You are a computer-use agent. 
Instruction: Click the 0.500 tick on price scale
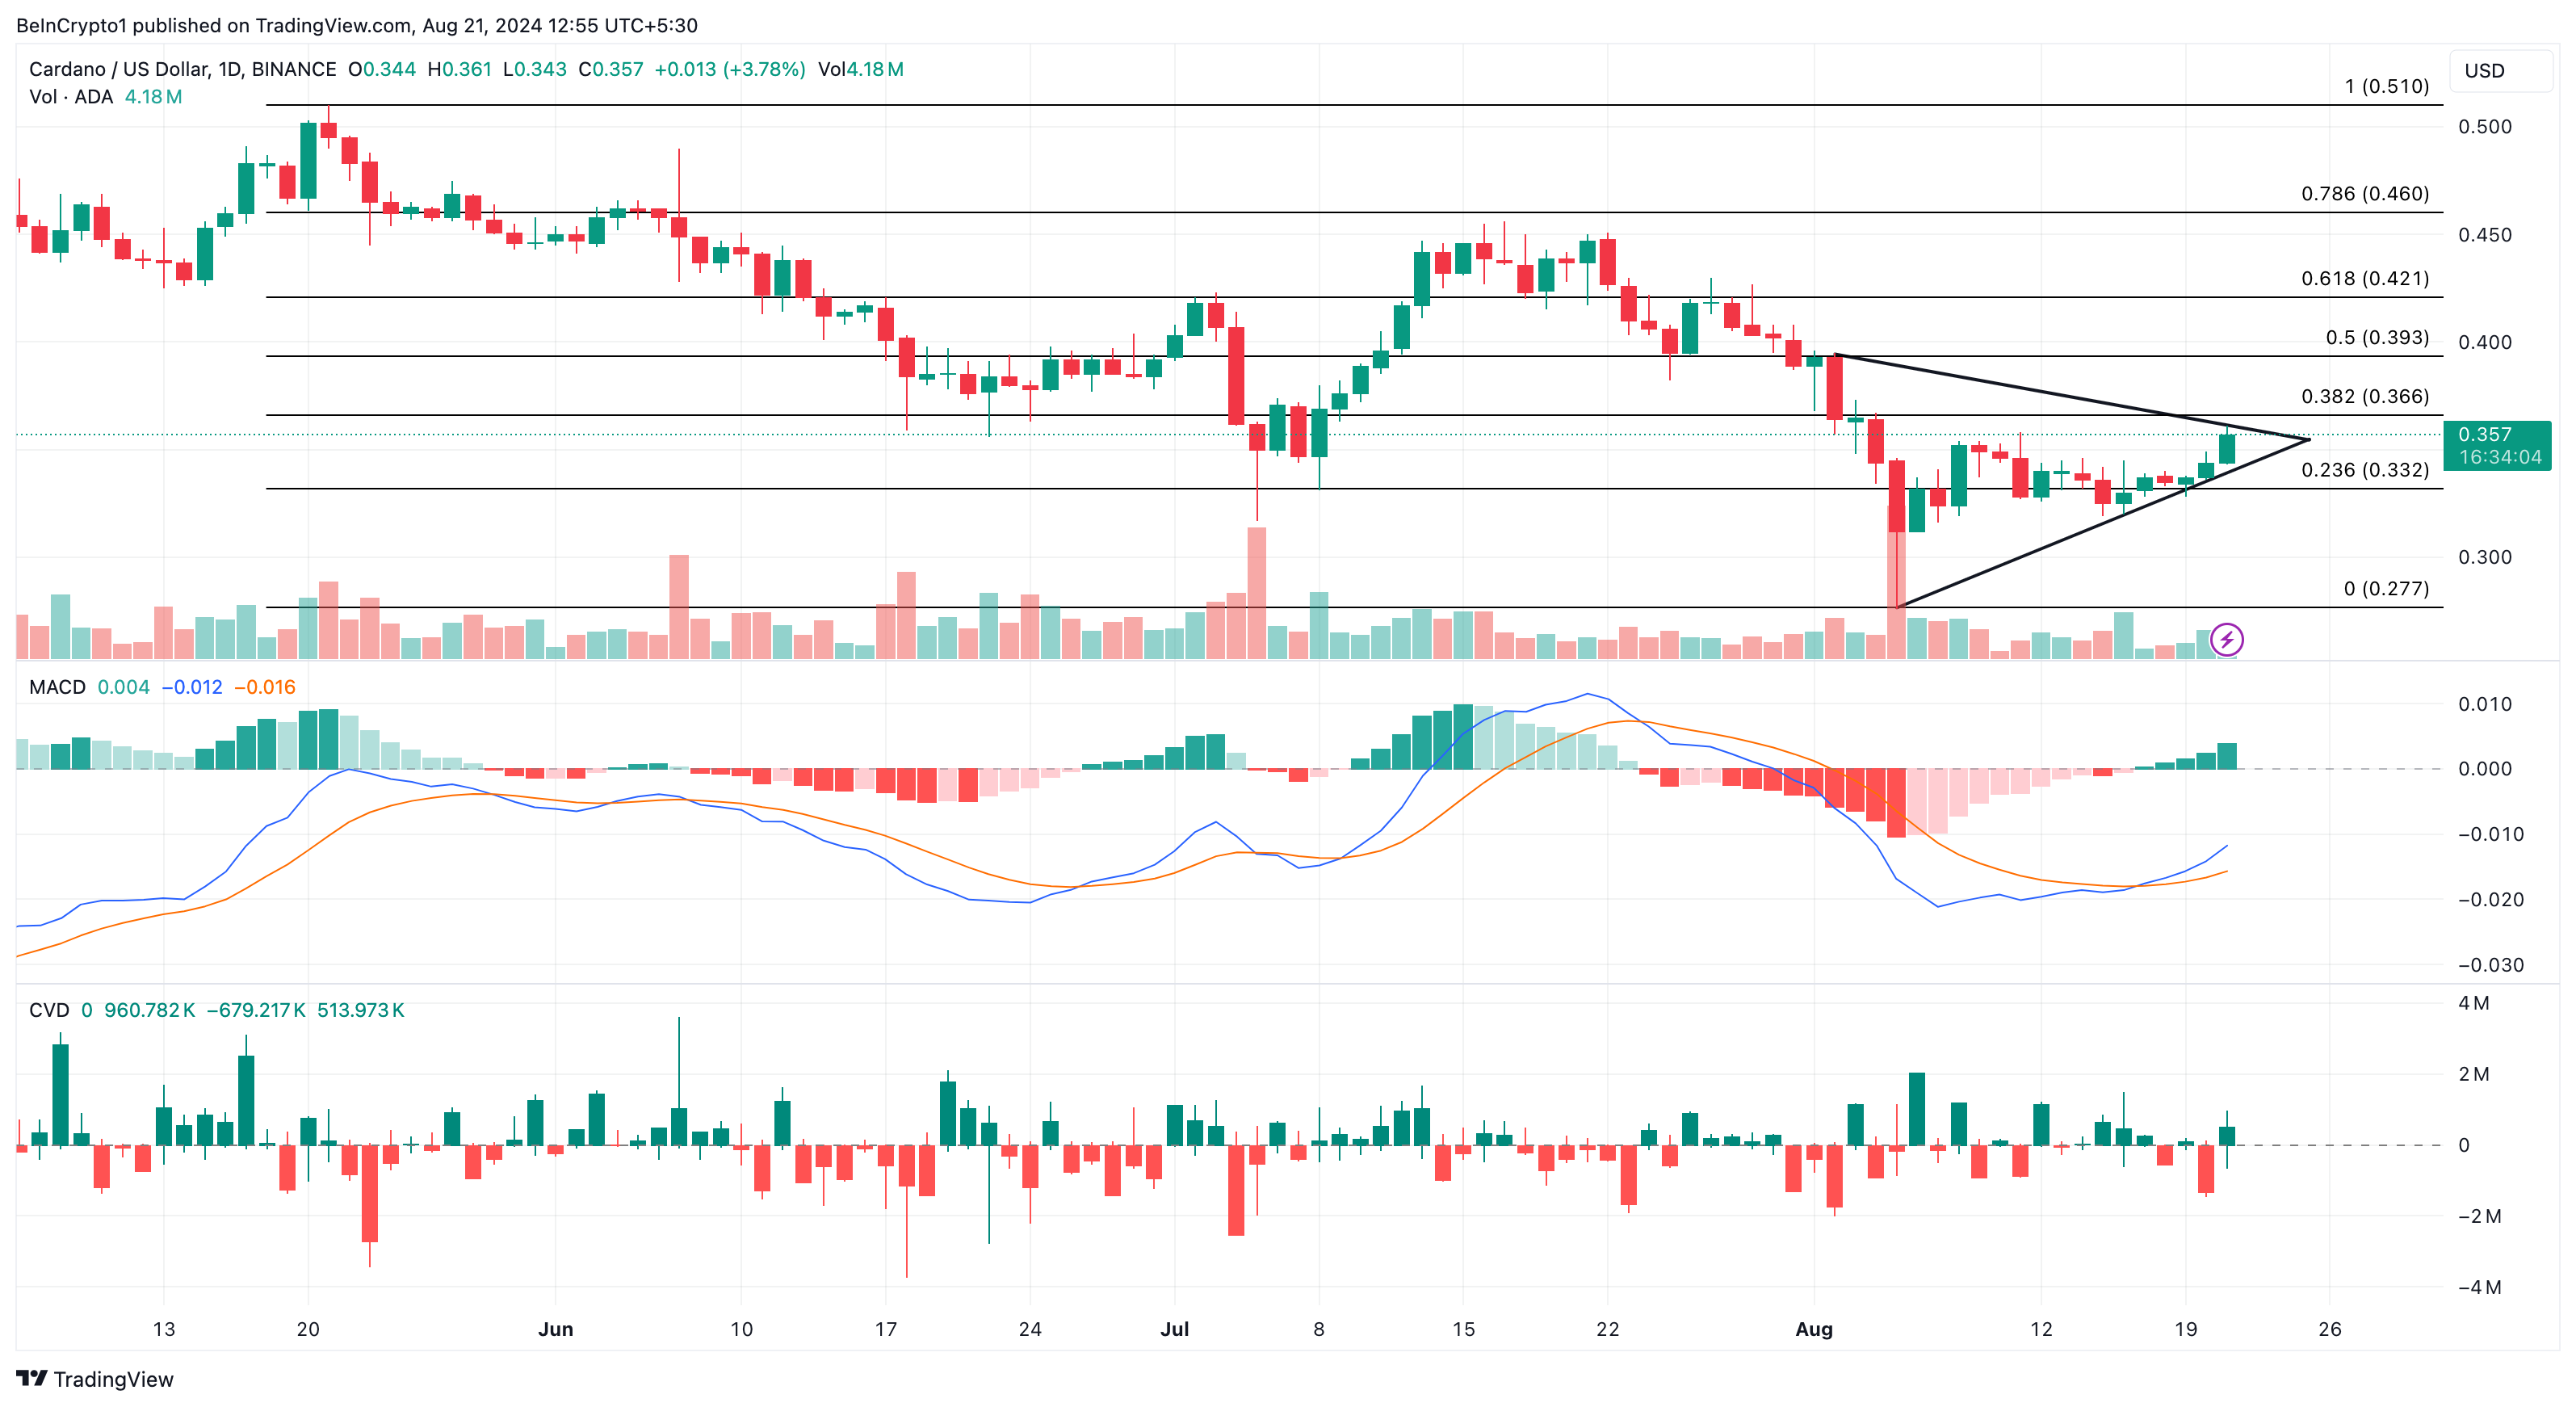[x=2484, y=127]
